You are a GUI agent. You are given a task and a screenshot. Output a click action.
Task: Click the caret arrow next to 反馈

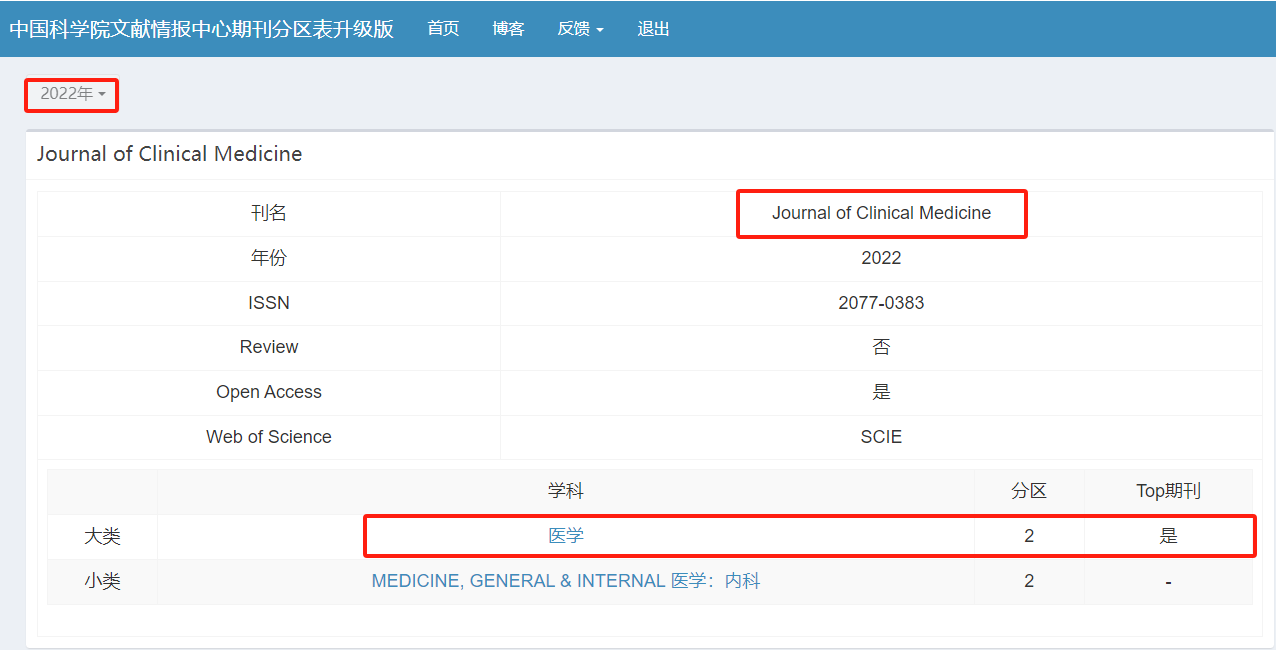click(600, 30)
